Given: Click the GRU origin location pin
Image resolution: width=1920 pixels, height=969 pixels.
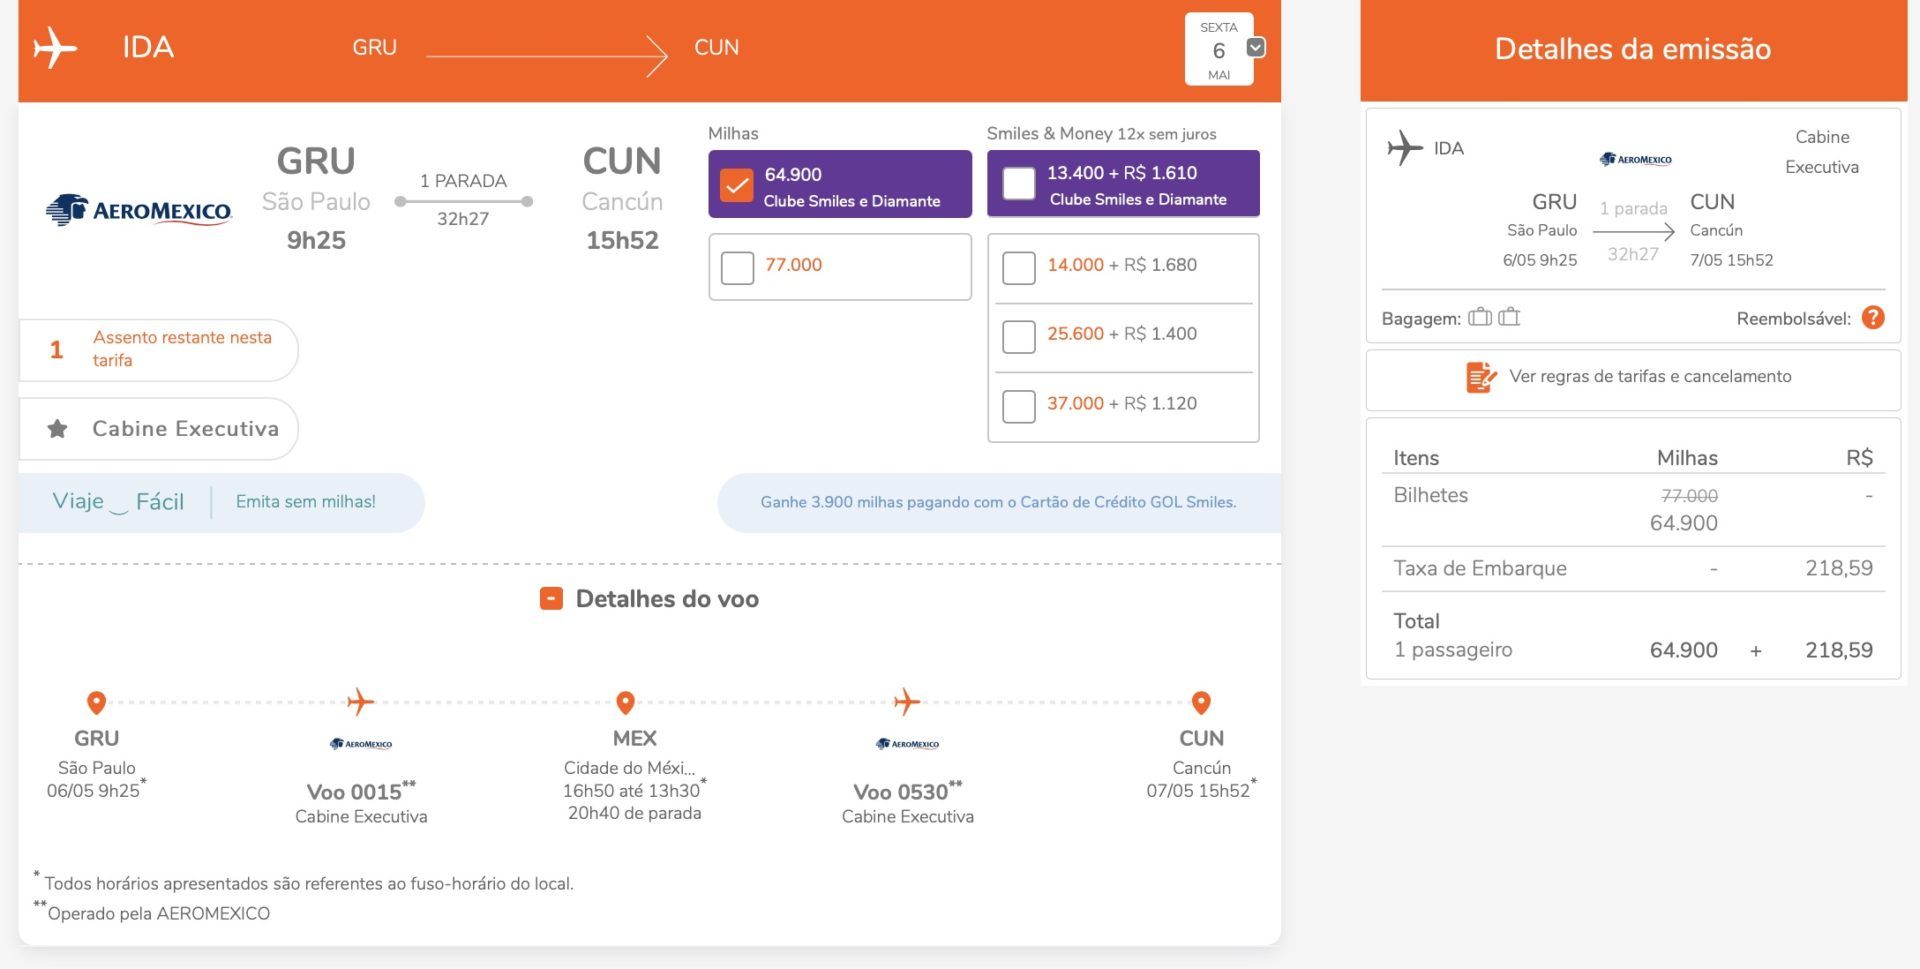Looking at the screenshot, I should coord(97,703).
